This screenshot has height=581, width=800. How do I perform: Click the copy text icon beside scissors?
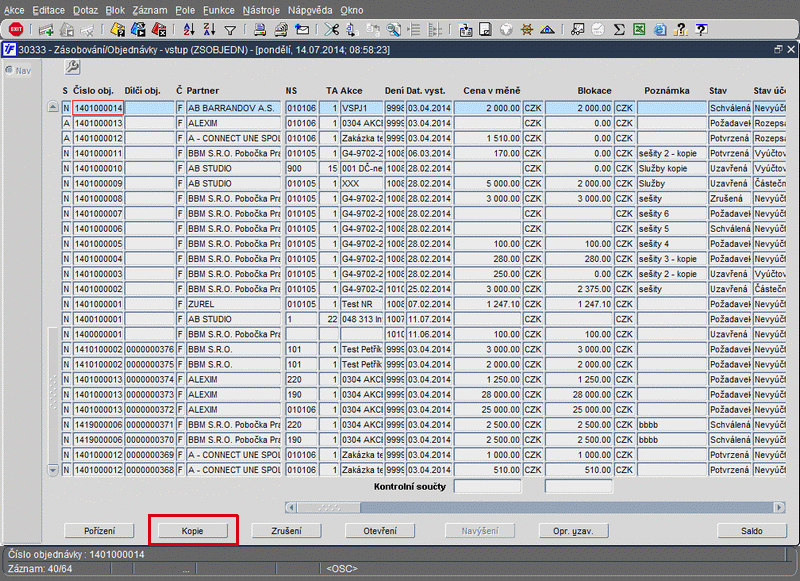pos(352,30)
